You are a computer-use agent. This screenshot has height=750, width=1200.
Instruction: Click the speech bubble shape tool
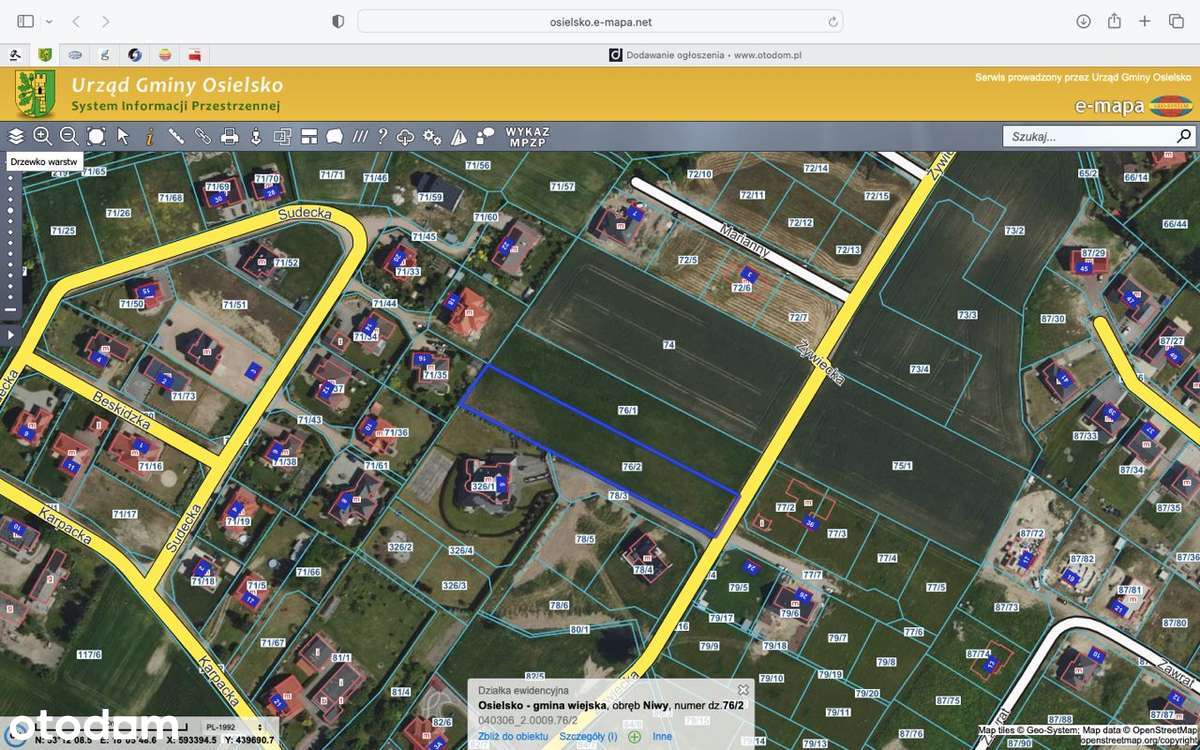coord(335,136)
